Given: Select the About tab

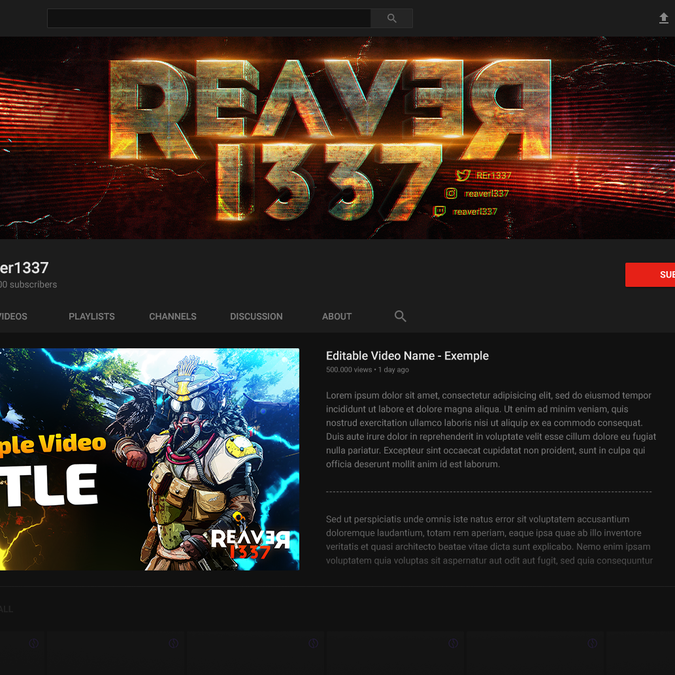Looking at the screenshot, I should [x=337, y=316].
